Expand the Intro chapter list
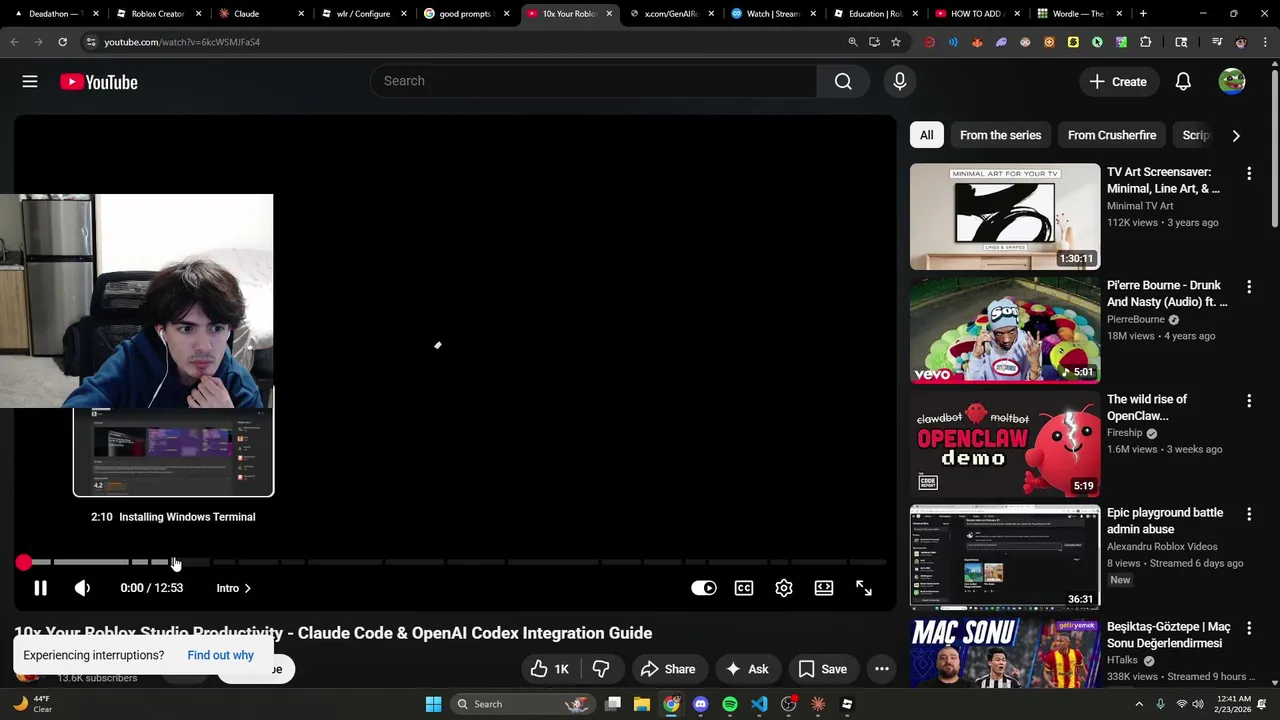The width and height of the screenshot is (1280, 720). [x=234, y=588]
